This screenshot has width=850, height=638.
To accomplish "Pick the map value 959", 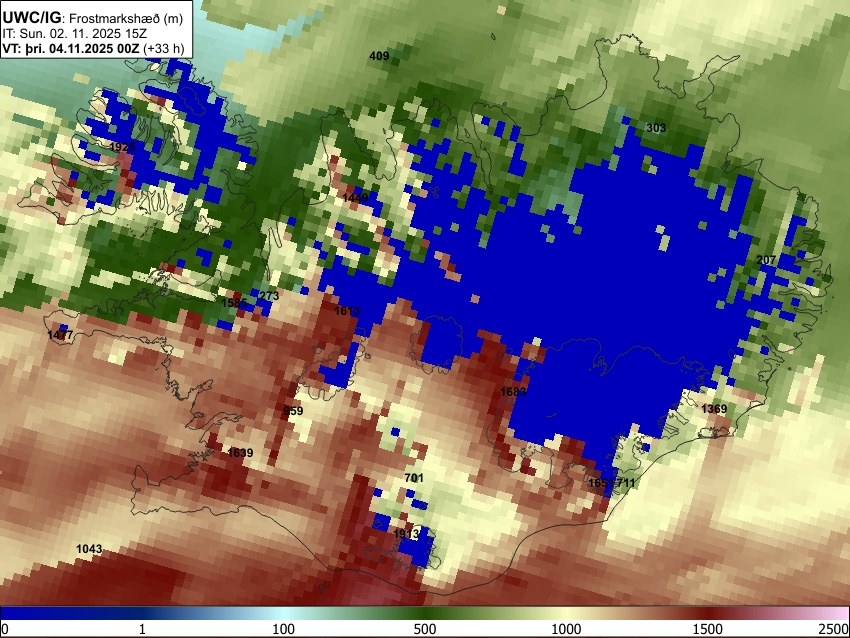I will 293,411.
